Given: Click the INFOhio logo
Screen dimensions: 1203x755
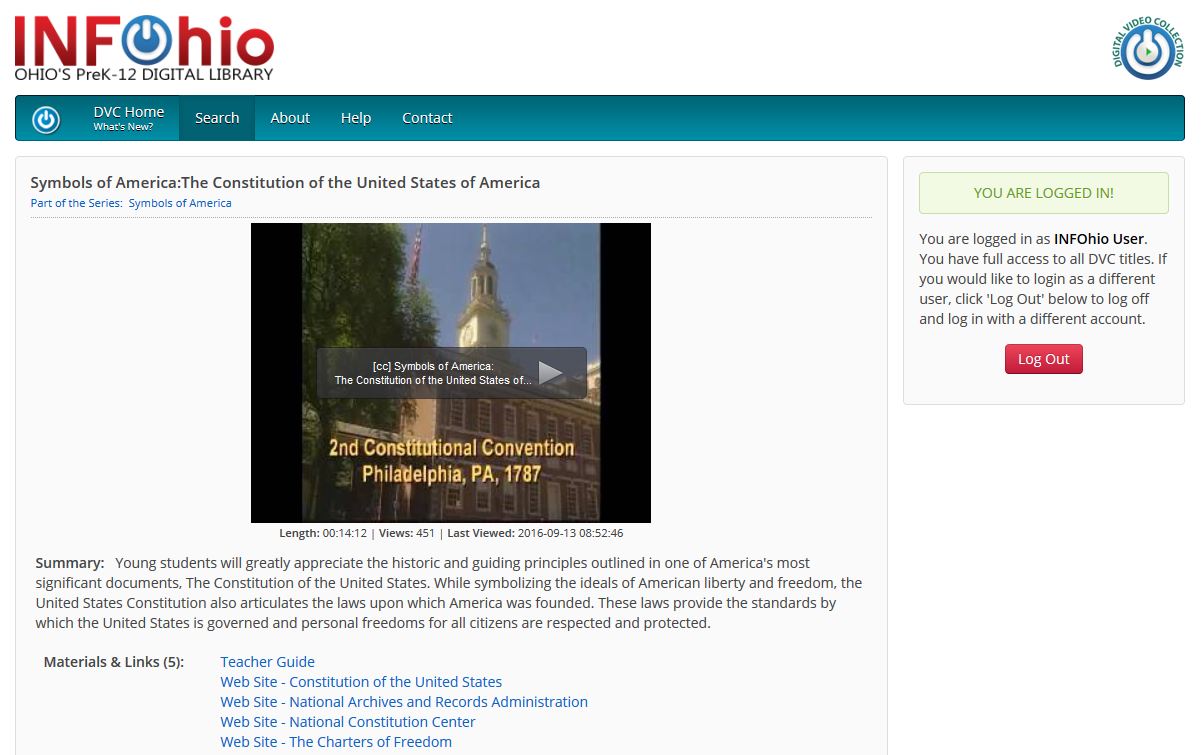Looking at the screenshot, I should (144, 47).
